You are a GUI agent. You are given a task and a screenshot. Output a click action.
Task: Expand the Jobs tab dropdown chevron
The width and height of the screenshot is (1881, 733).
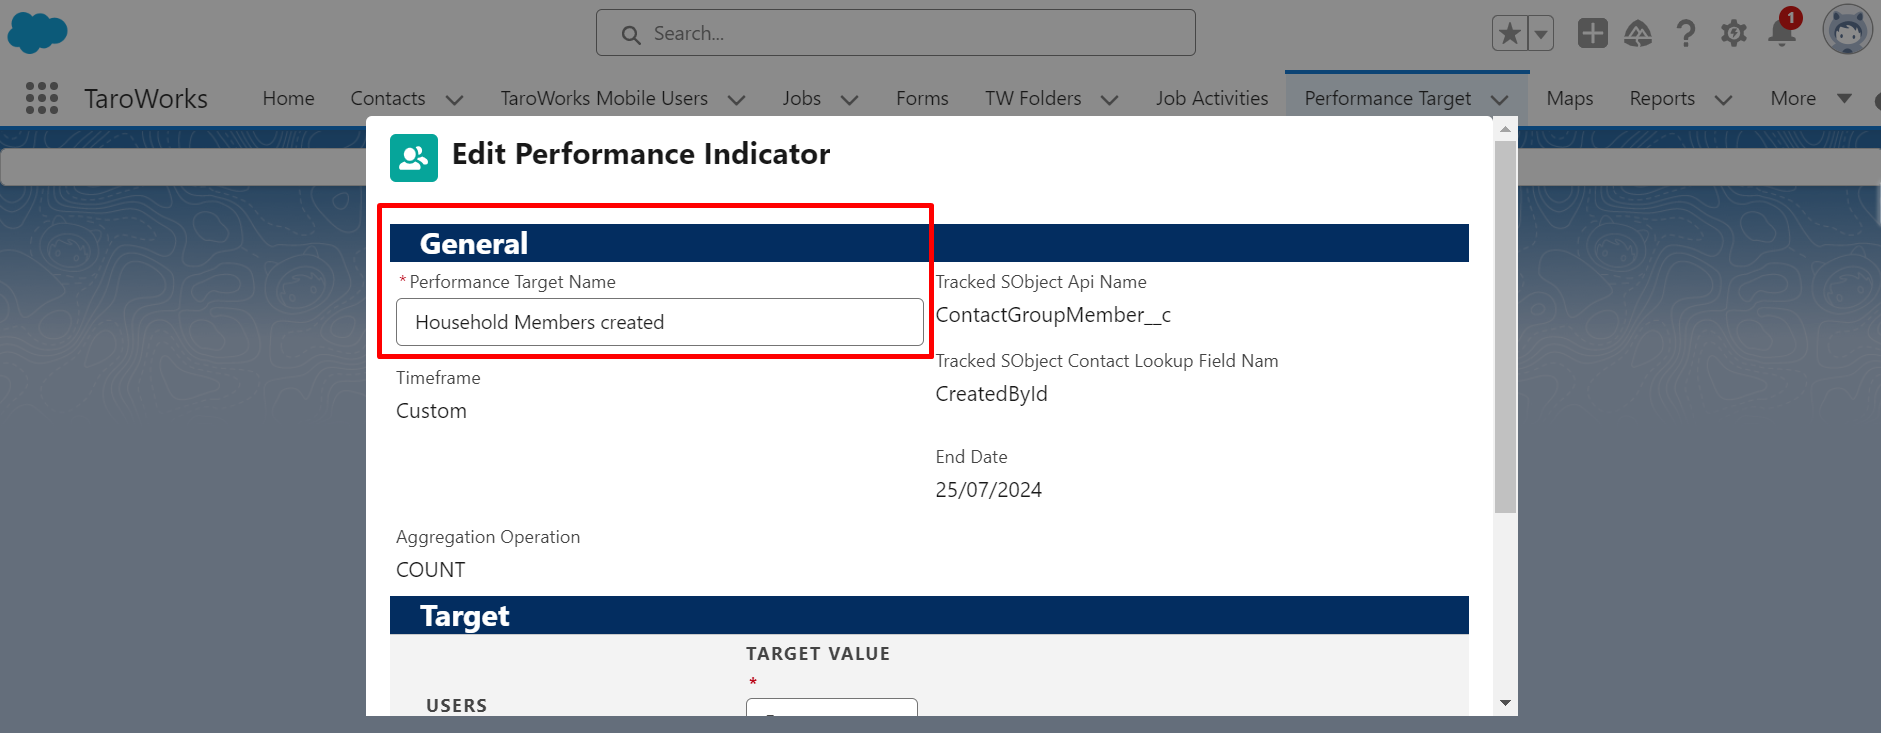point(850,100)
